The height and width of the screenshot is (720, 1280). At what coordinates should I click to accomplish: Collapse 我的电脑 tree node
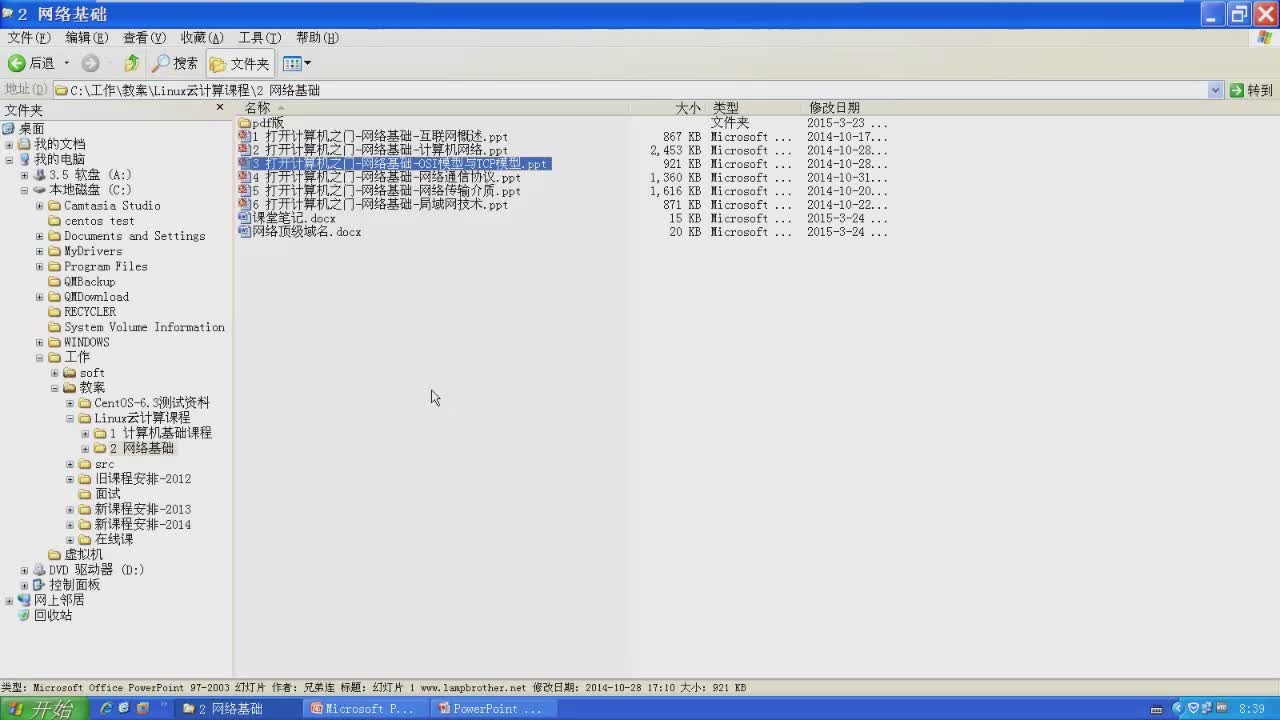pyautogui.click(x=9, y=160)
